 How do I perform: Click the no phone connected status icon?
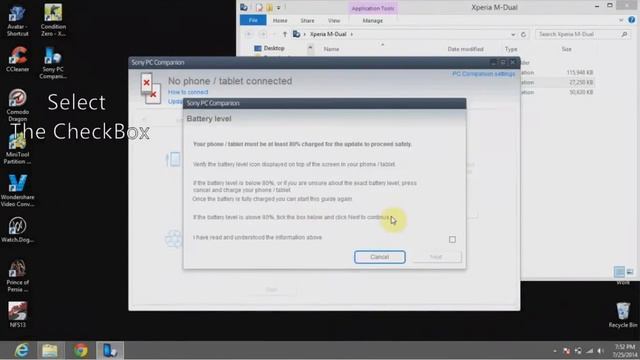[x=151, y=88]
